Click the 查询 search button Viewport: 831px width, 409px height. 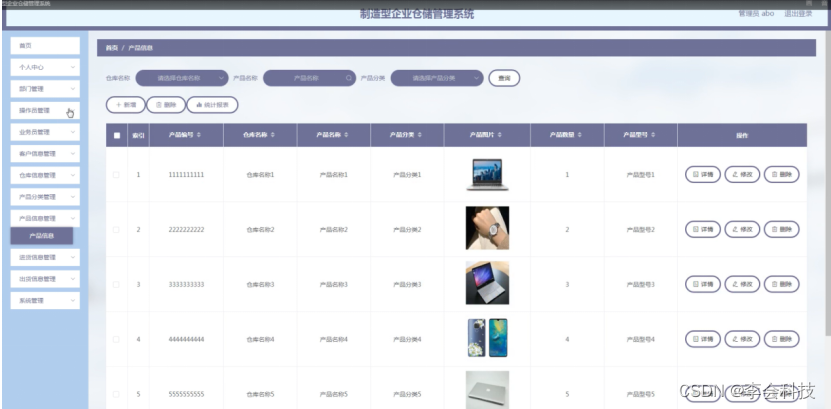pos(504,78)
